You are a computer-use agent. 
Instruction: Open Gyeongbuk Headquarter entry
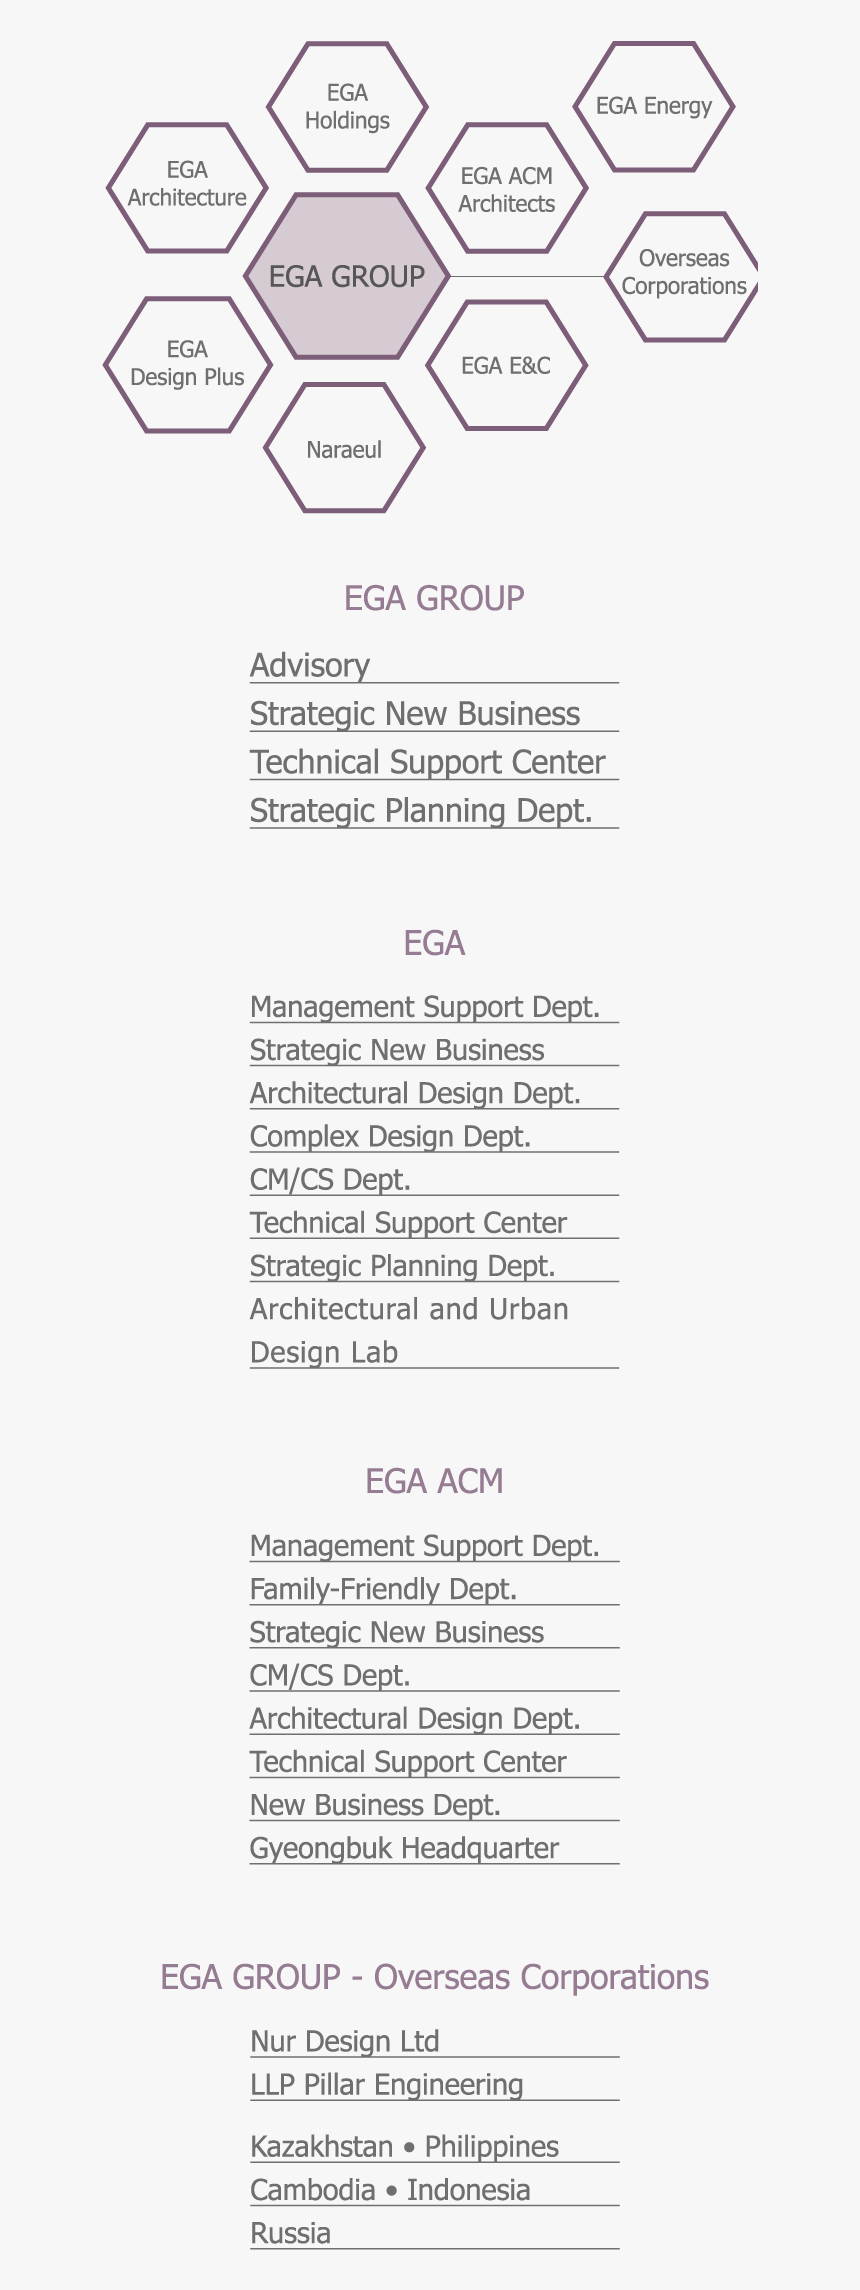(404, 1848)
